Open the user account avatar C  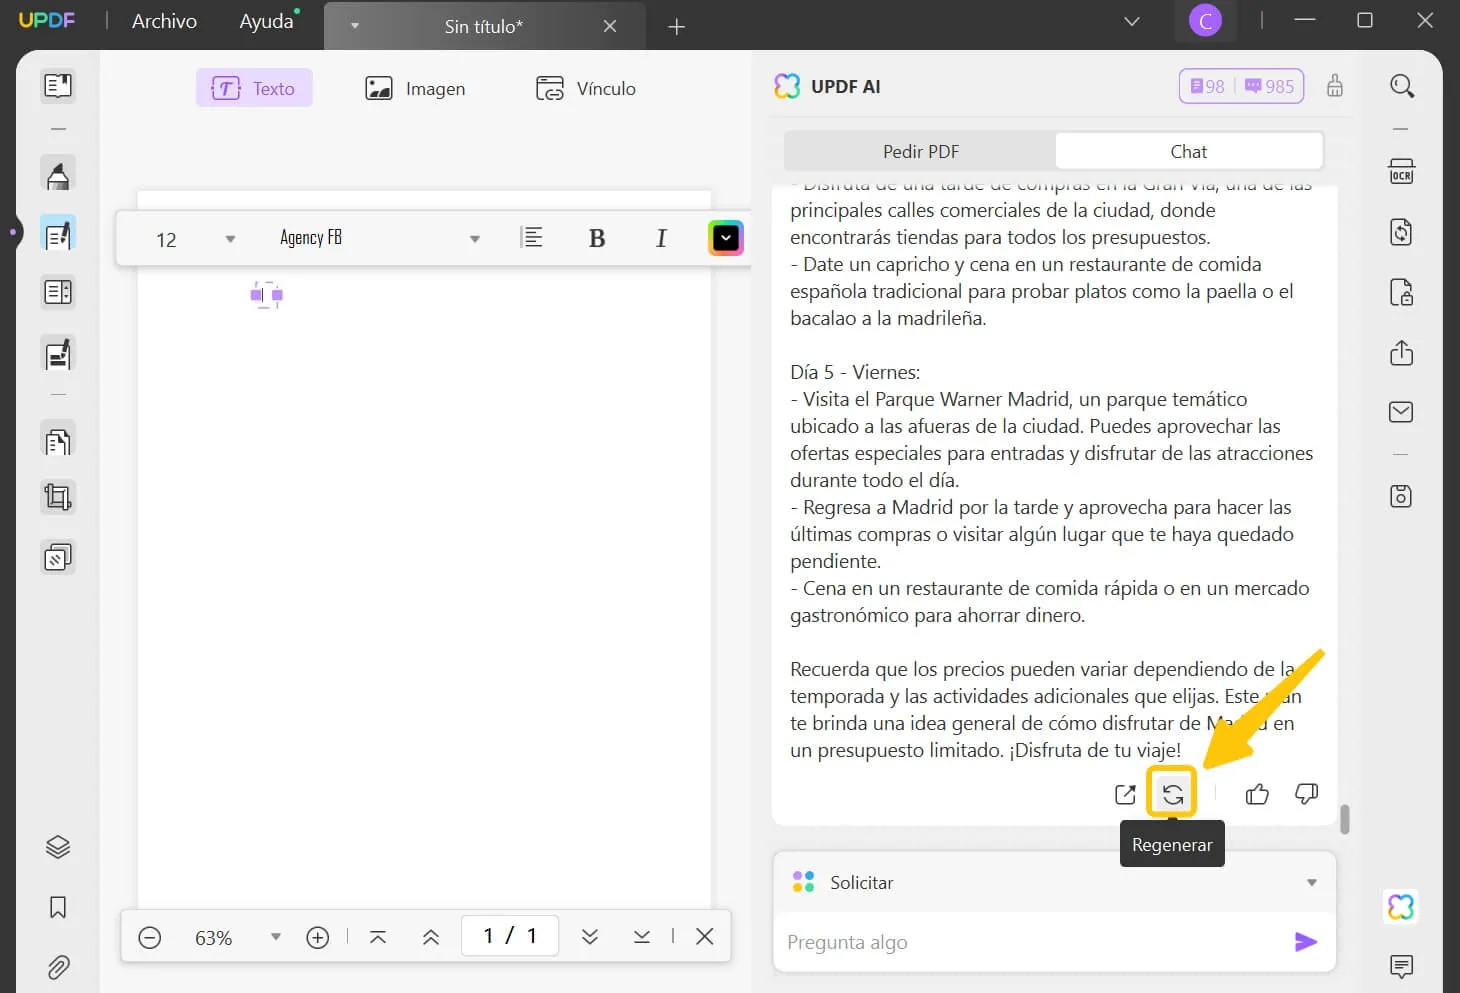pyautogui.click(x=1205, y=21)
